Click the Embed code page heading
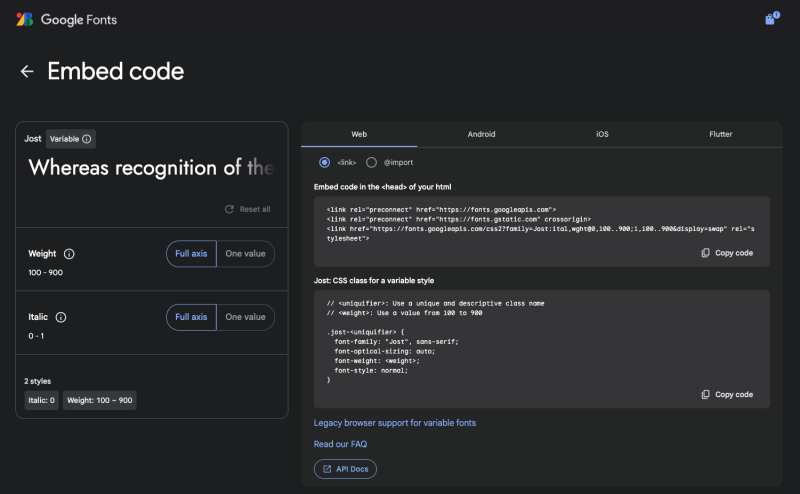 (x=116, y=71)
